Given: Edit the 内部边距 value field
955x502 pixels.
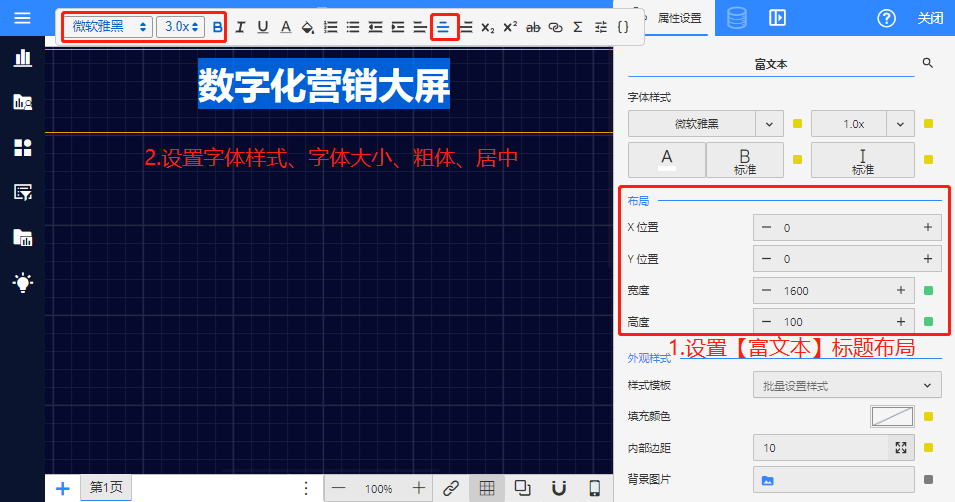Looking at the screenshot, I should pos(820,448).
